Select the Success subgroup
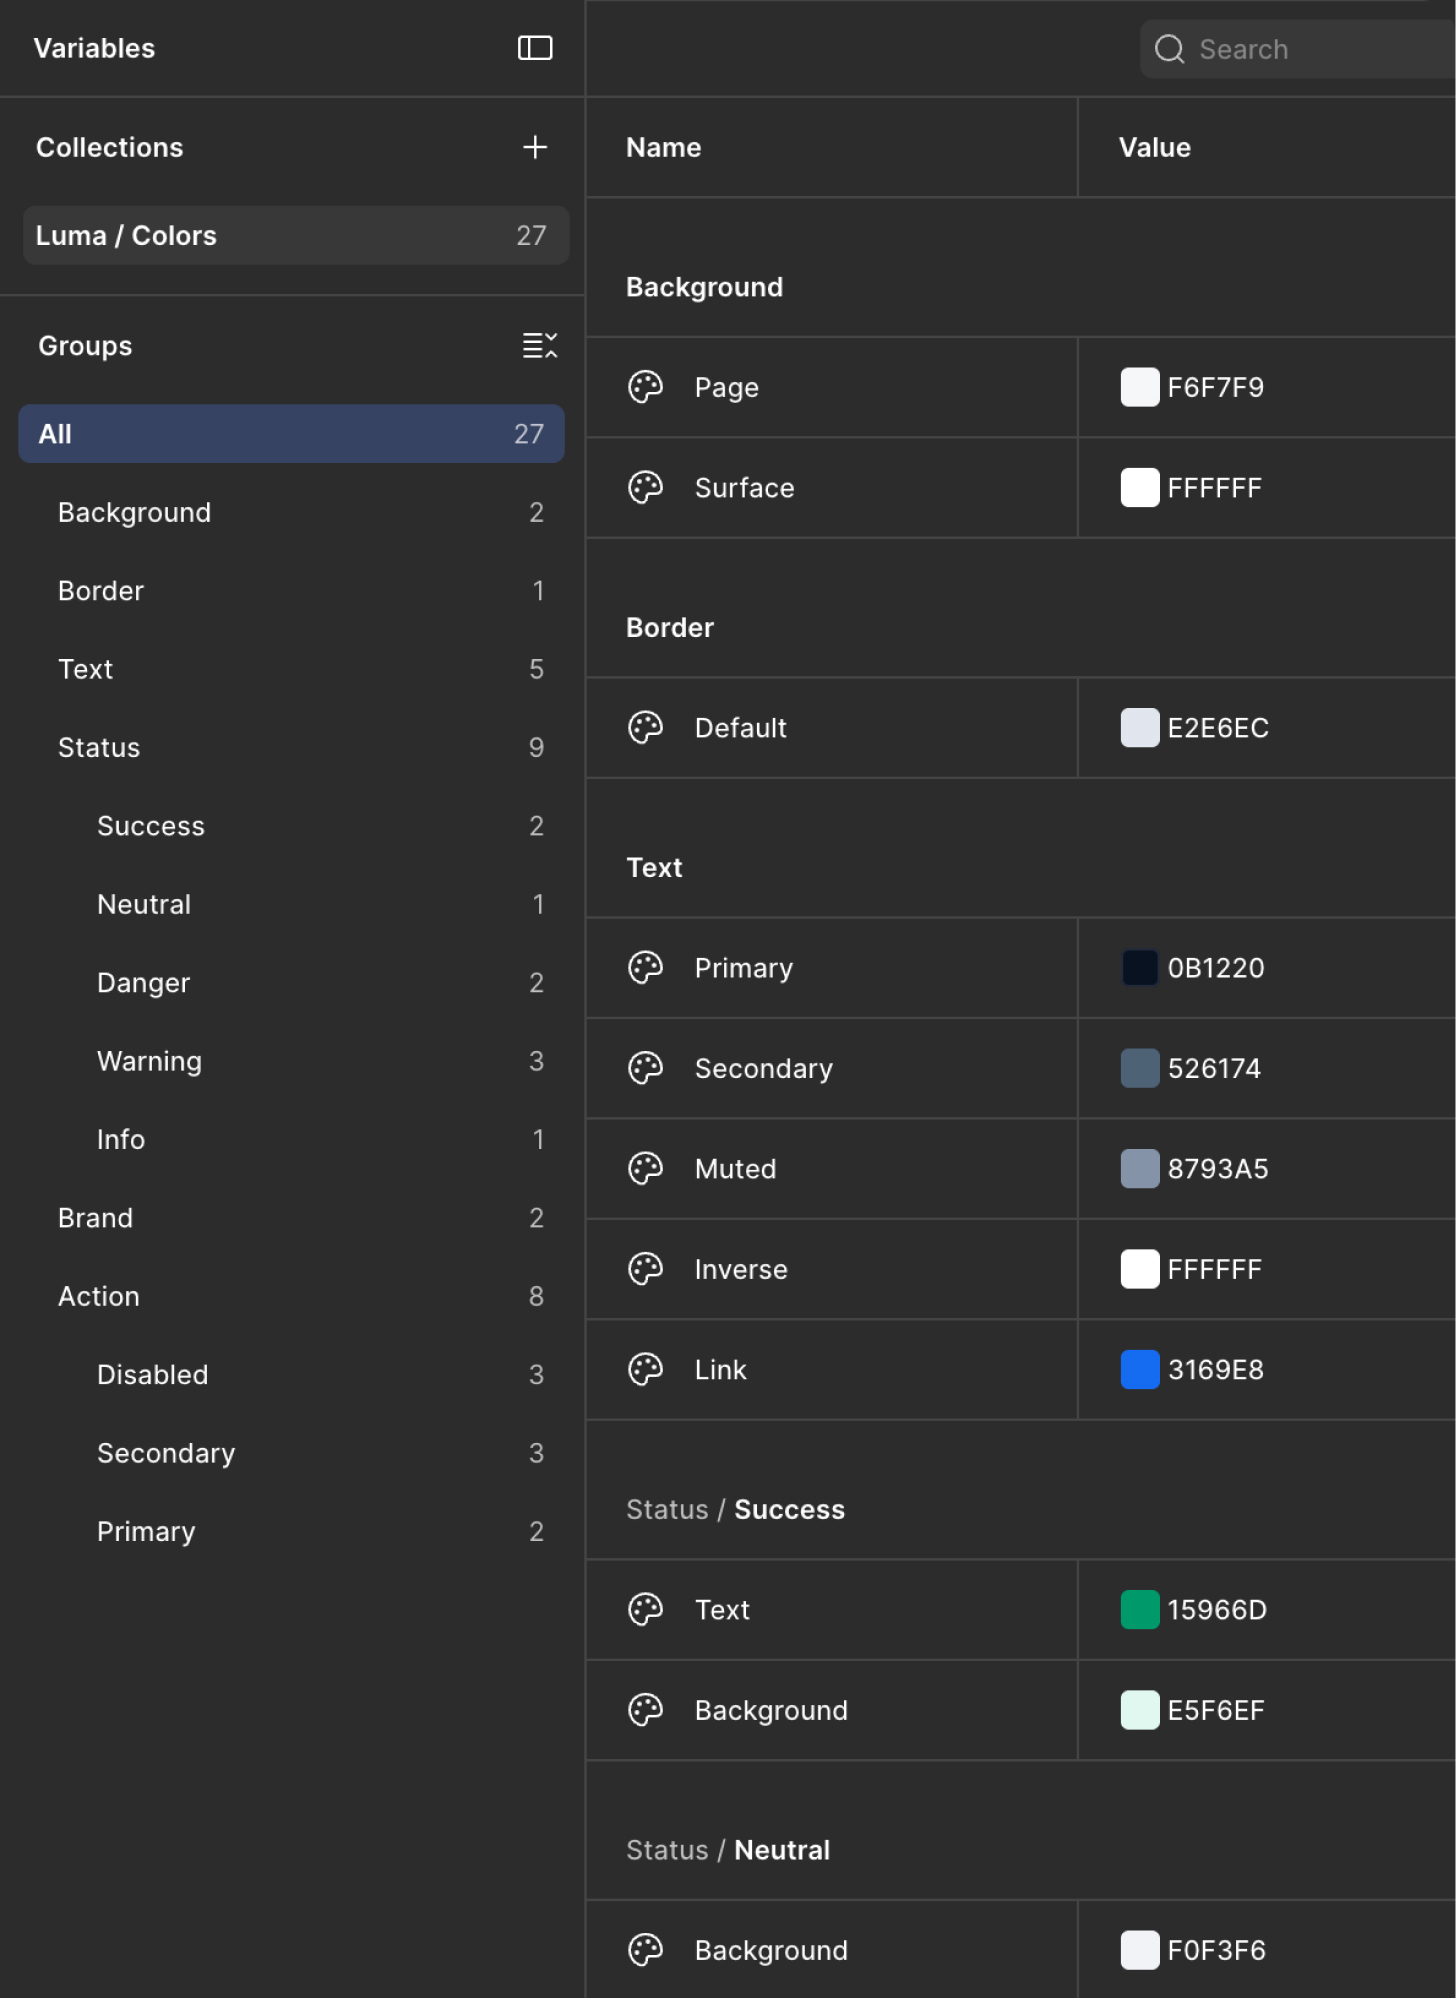This screenshot has width=1456, height=1998. click(x=291, y=826)
